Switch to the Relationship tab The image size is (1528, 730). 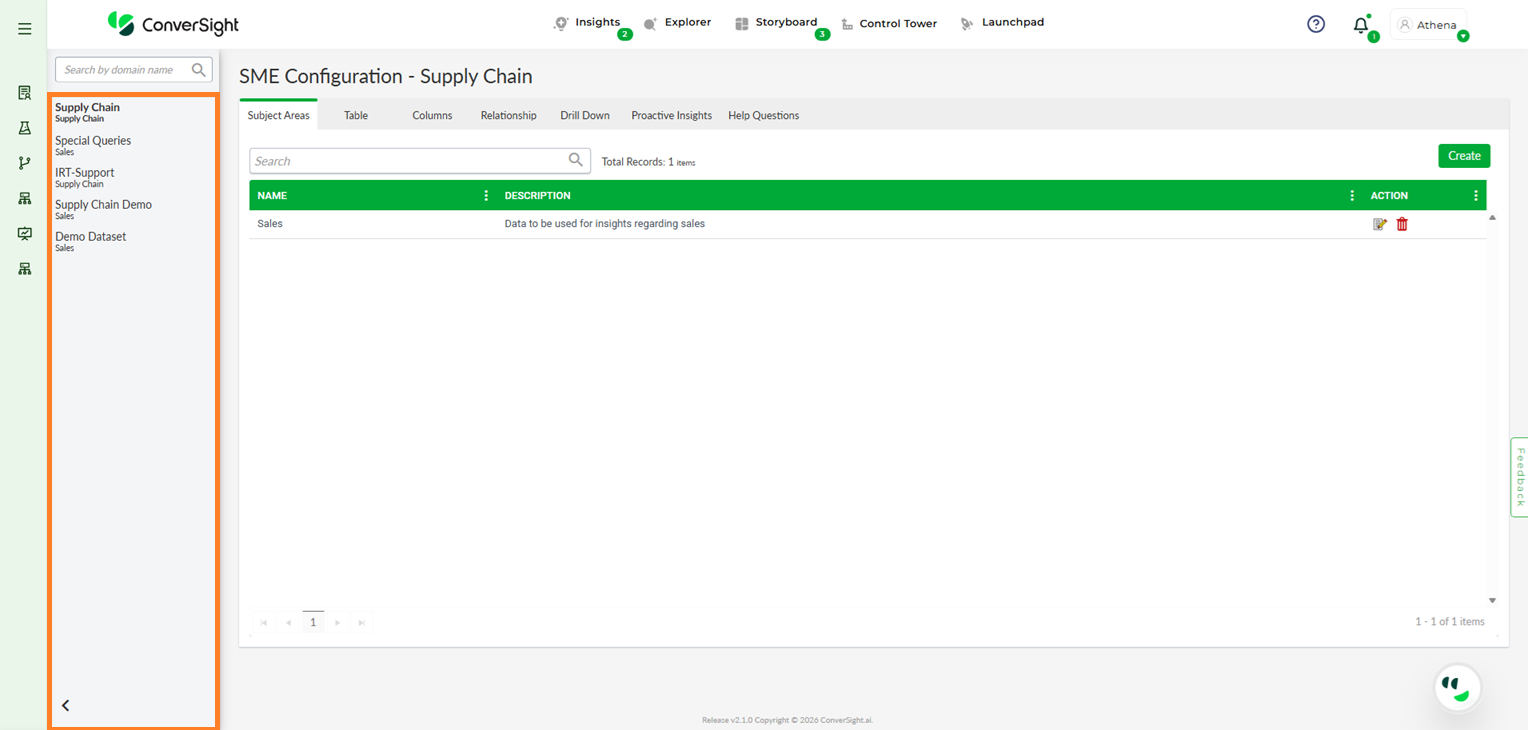tap(508, 116)
